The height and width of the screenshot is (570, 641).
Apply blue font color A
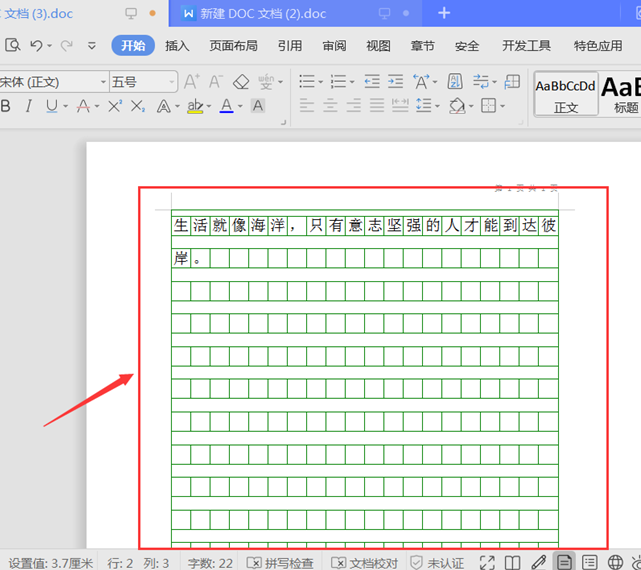click(x=226, y=106)
